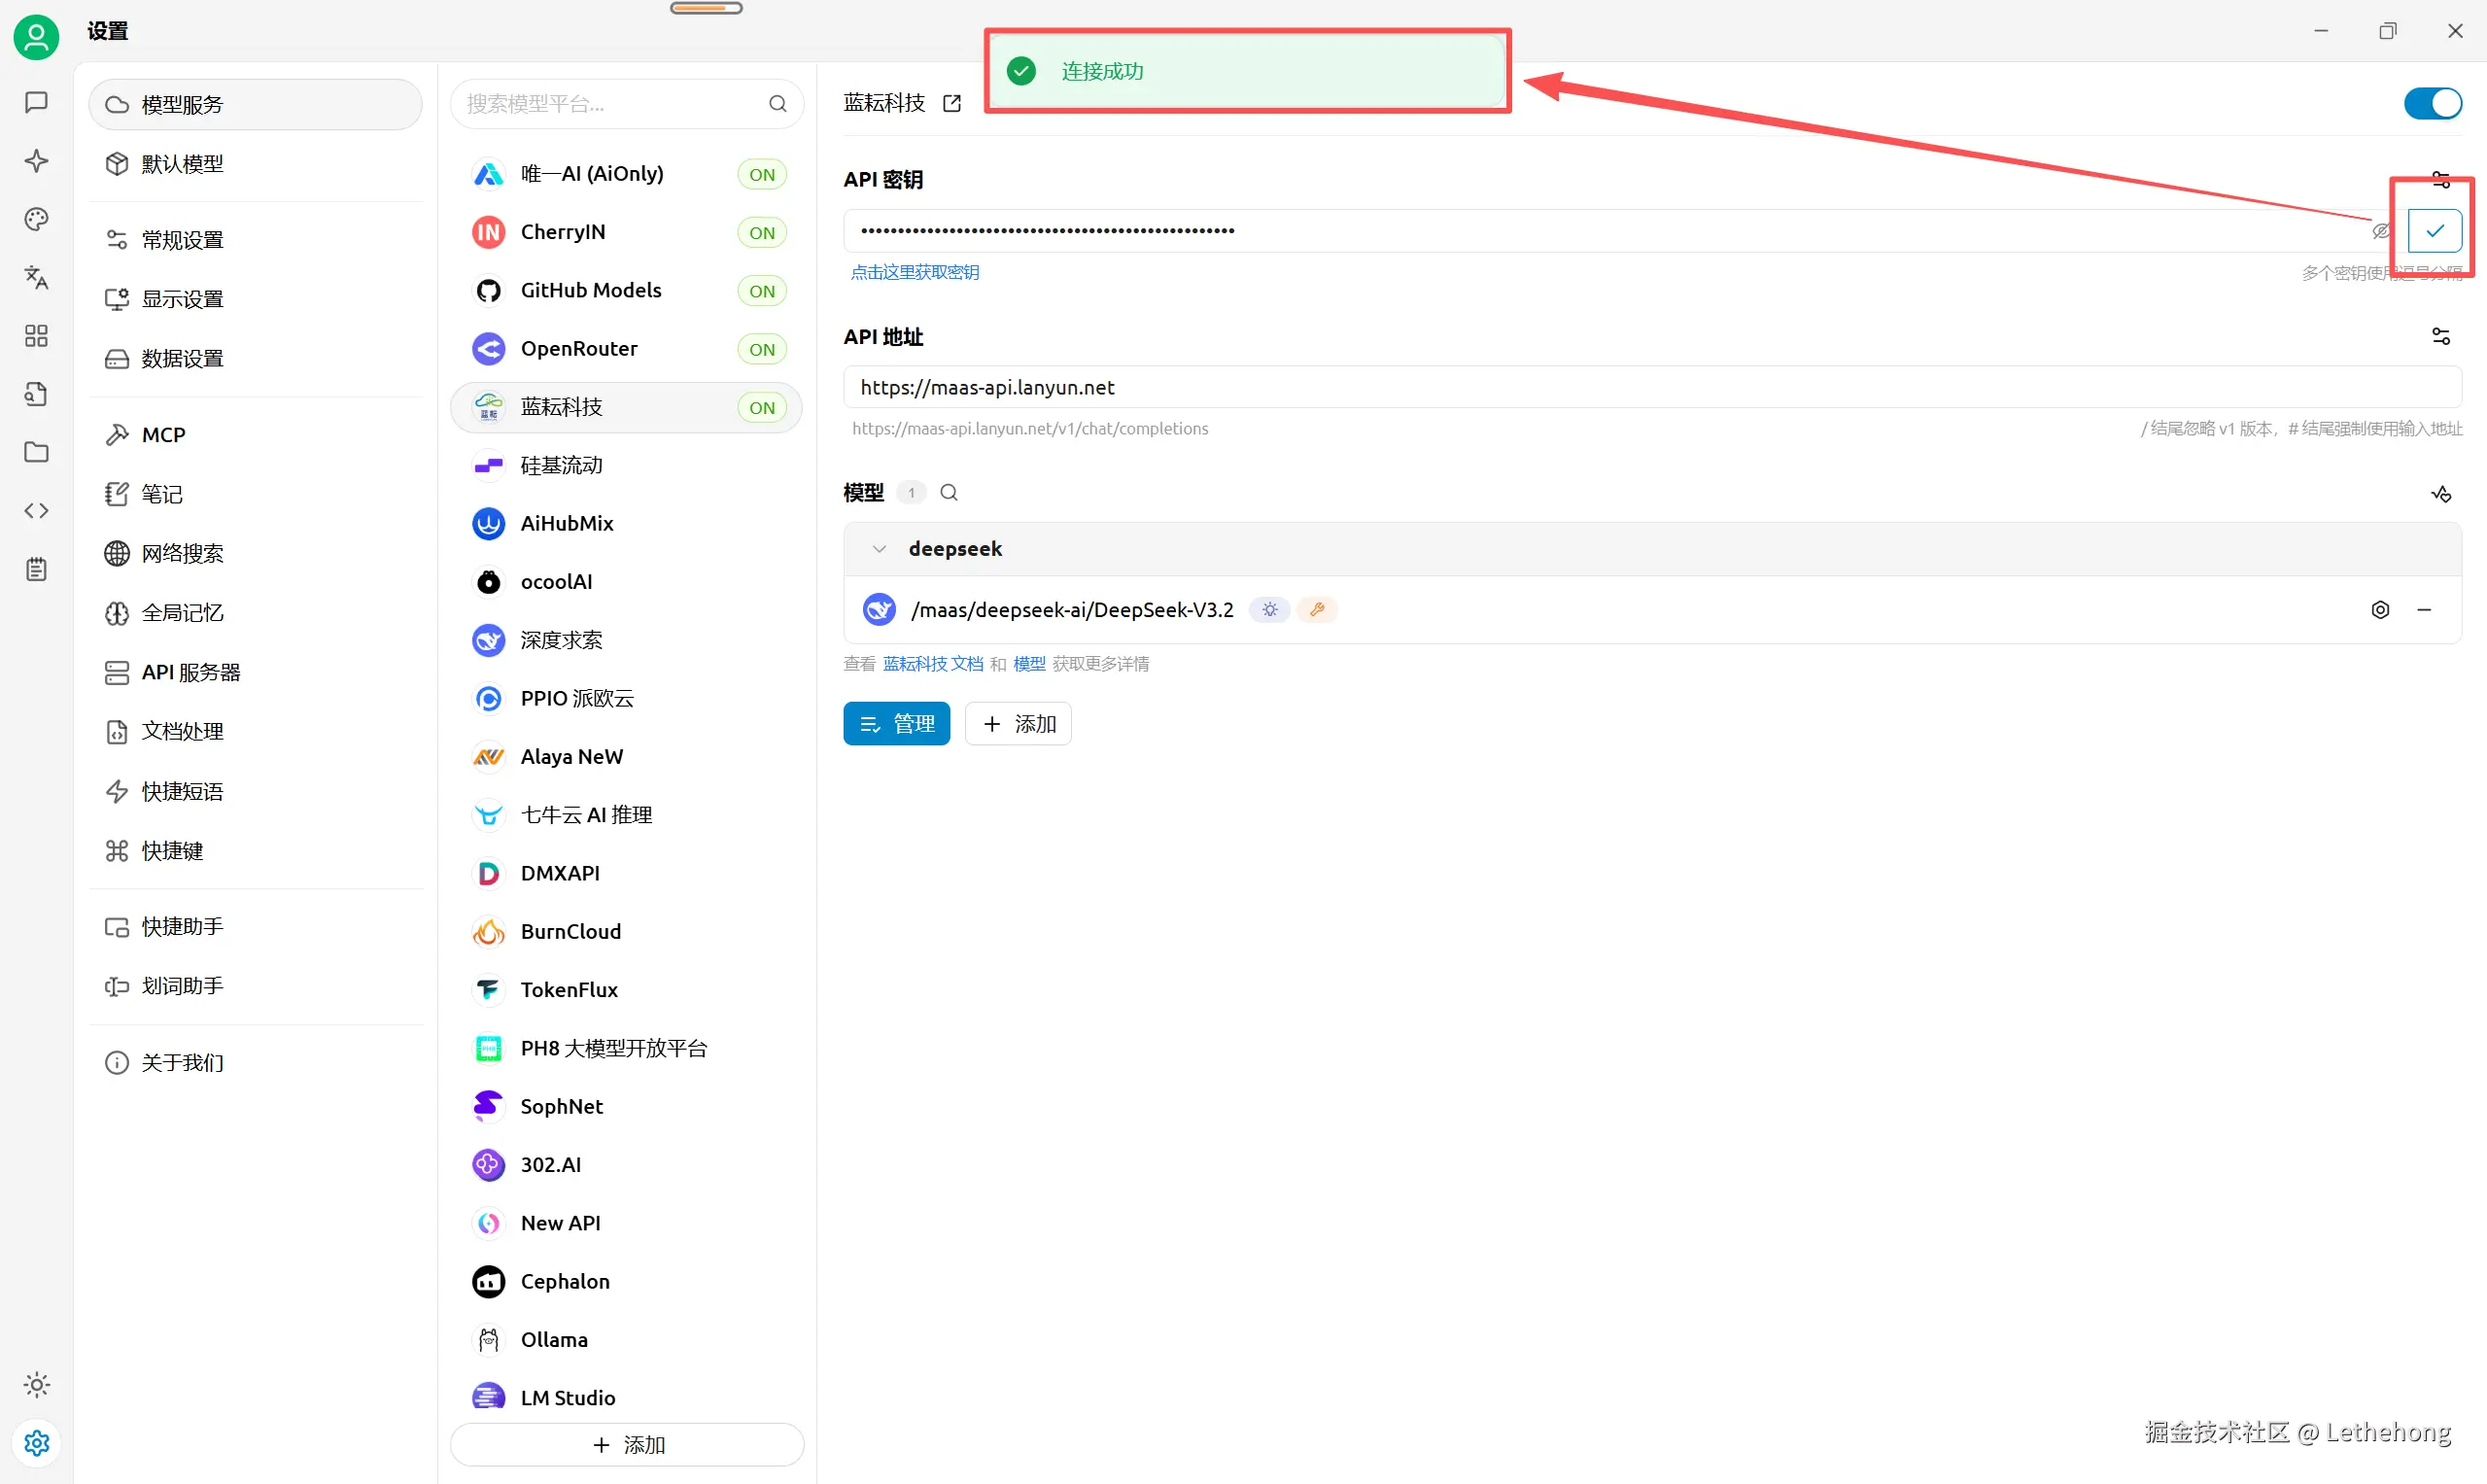
Task: Open API address settings icon
Action: point(2441,336)
